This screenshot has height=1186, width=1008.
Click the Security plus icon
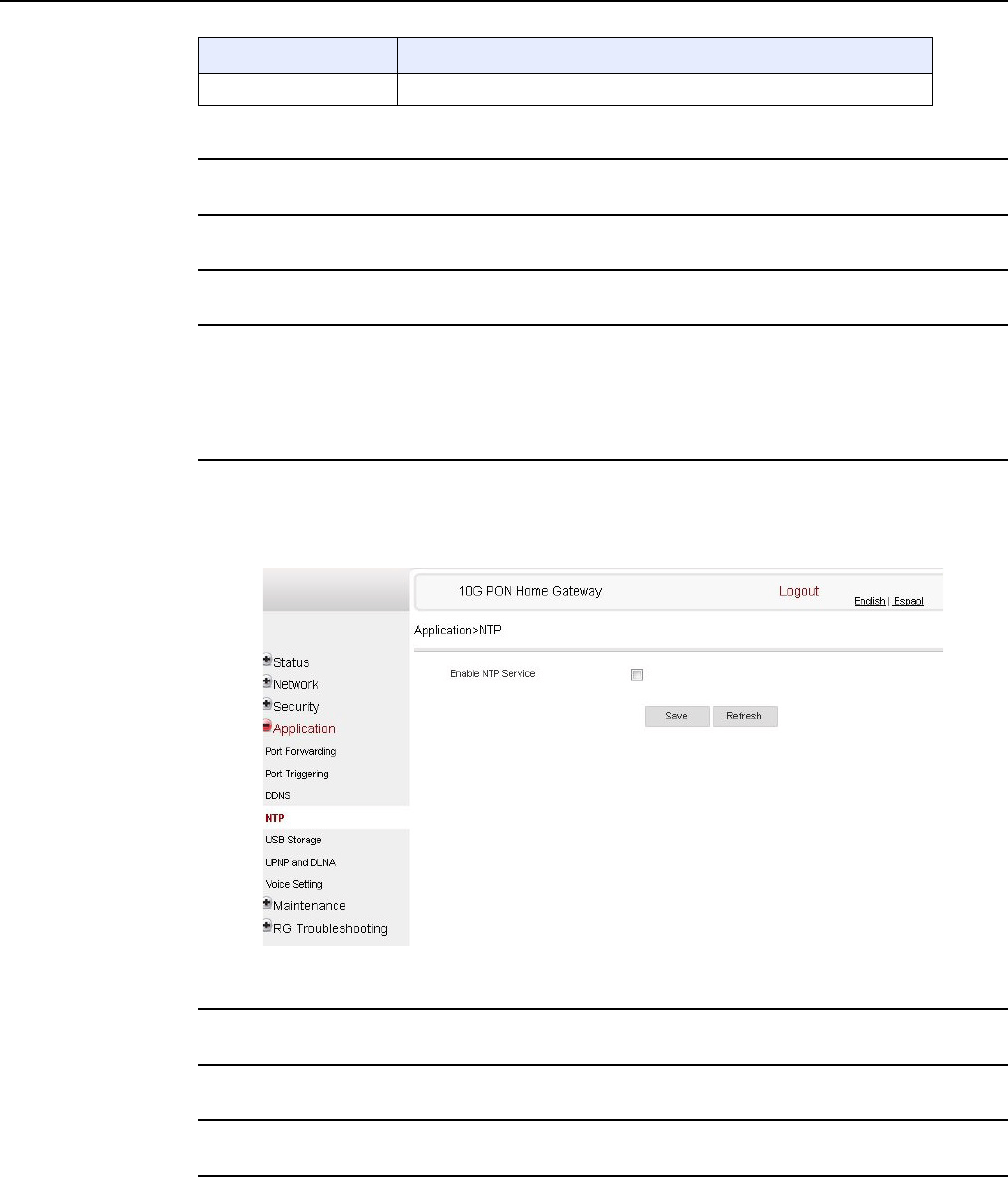click(x=267, y=704)
